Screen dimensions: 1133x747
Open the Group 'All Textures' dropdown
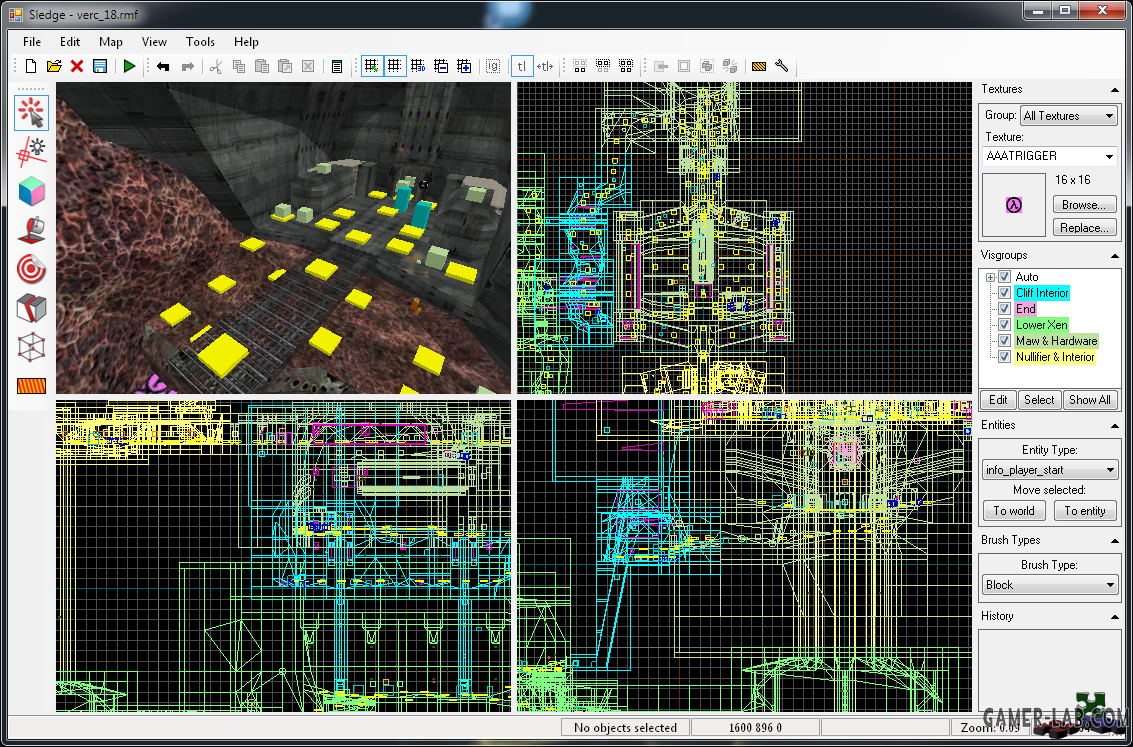[x=1069, y=116]
